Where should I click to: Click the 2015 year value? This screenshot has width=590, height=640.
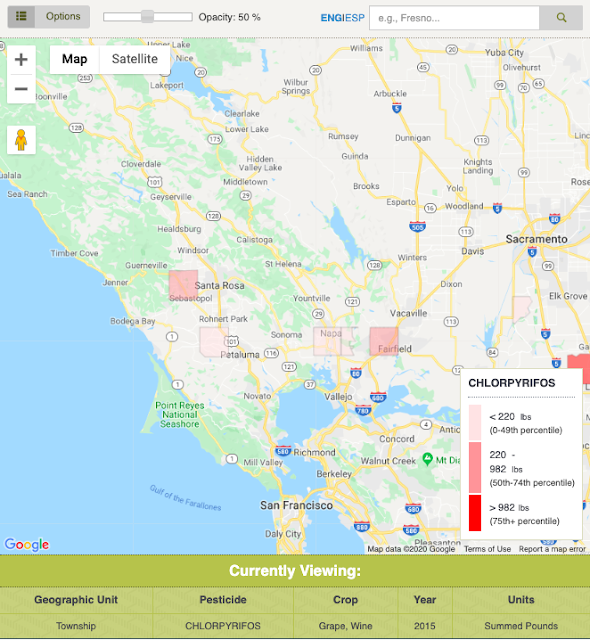pos(425,626)
